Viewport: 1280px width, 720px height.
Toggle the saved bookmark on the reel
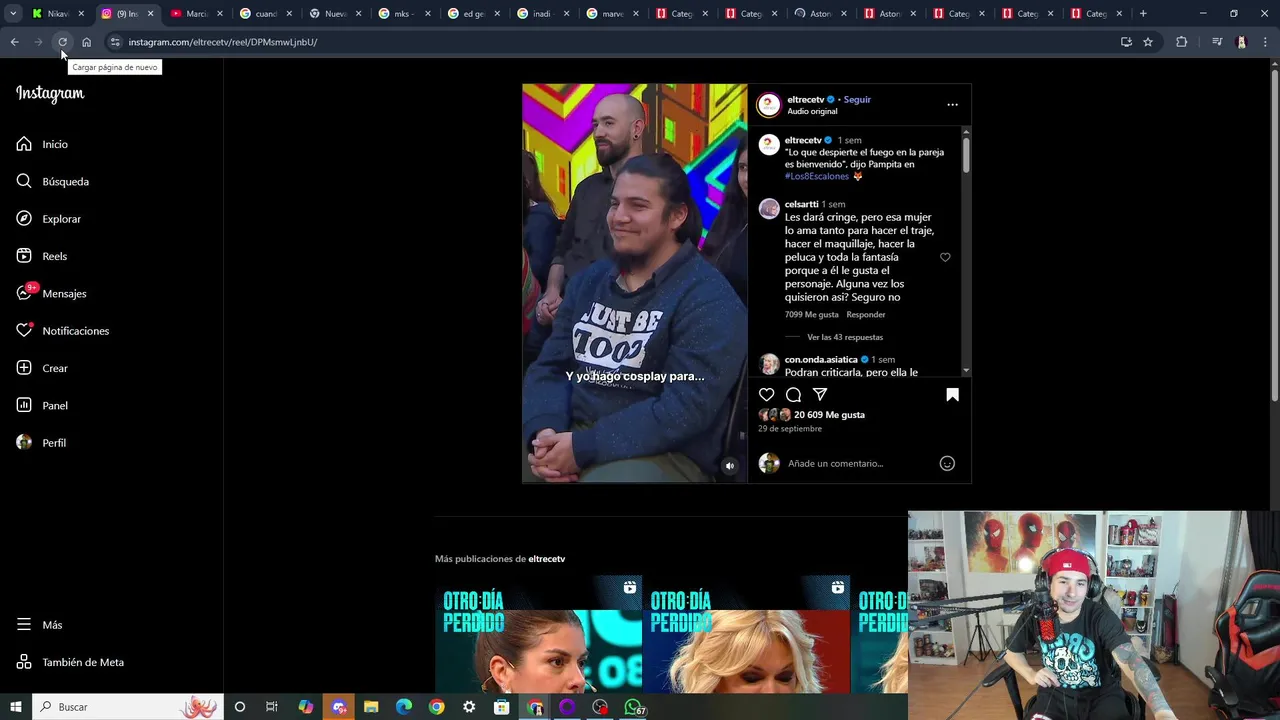click(x=952, y=395)
